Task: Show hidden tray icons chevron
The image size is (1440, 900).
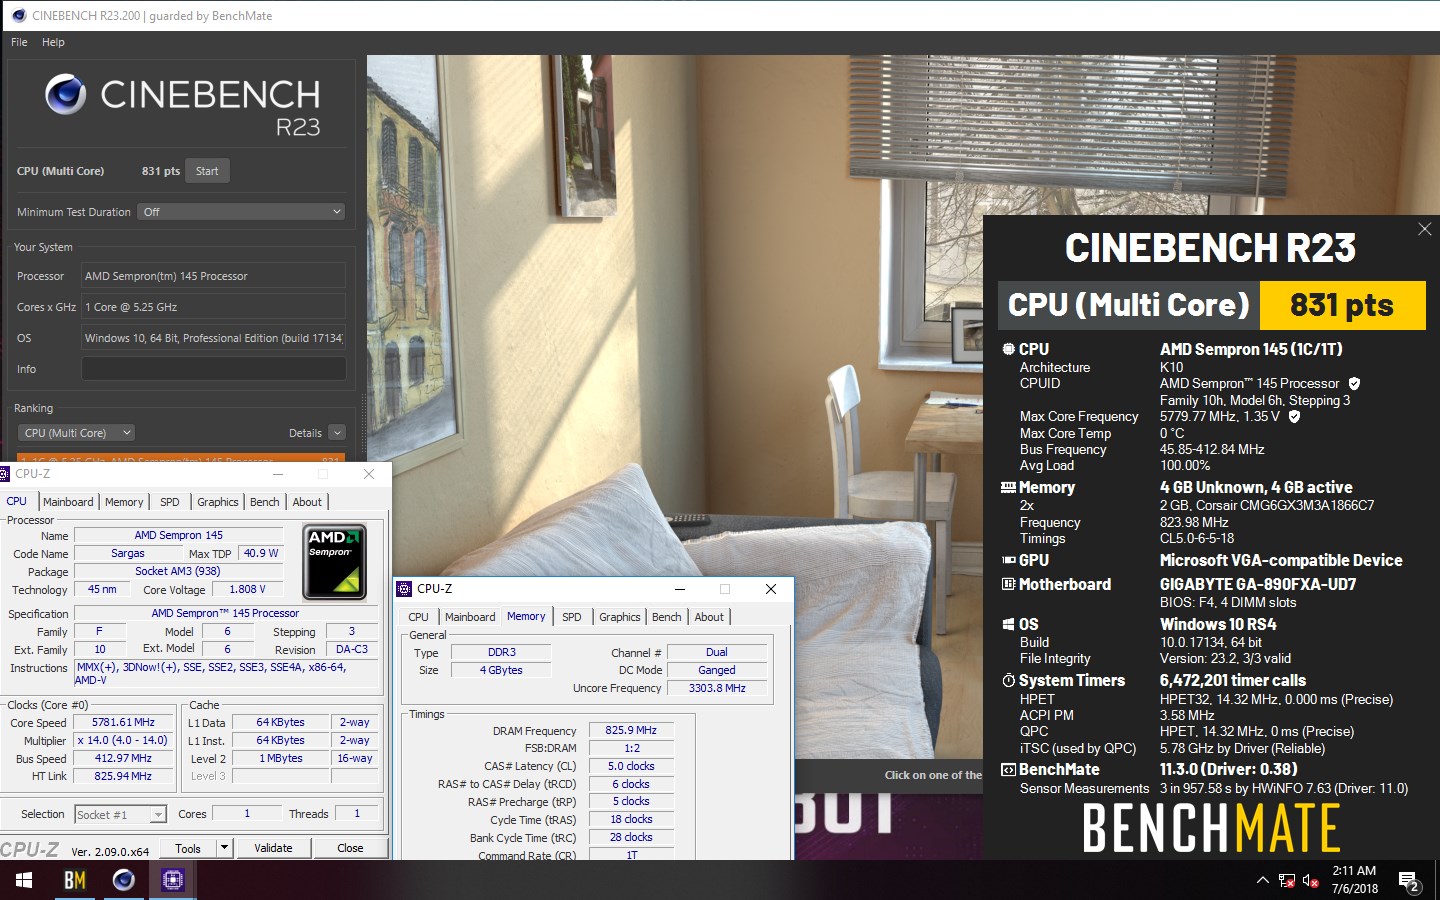Action: point(1262,881)
